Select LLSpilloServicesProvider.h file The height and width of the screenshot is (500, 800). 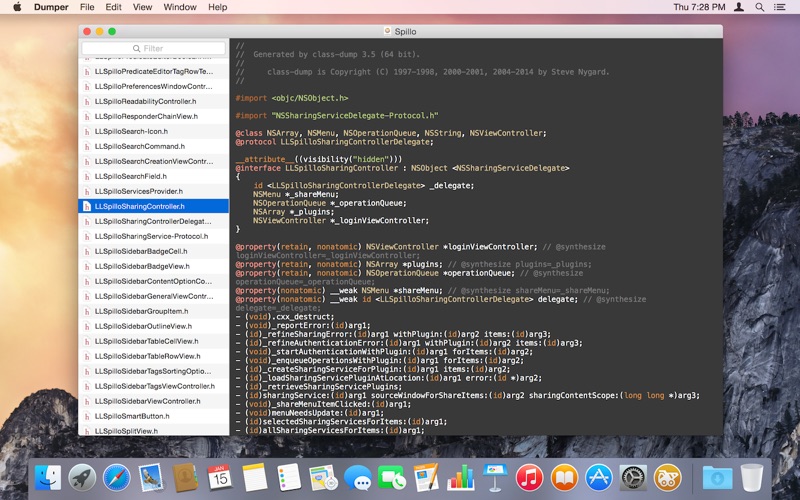coord(139,191)
